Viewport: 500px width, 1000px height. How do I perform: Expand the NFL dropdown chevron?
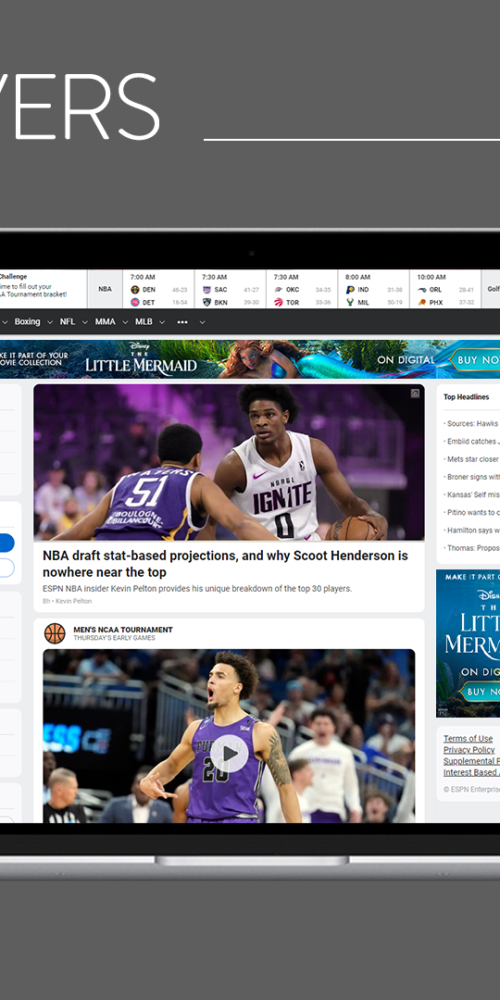tap(85, 323)
